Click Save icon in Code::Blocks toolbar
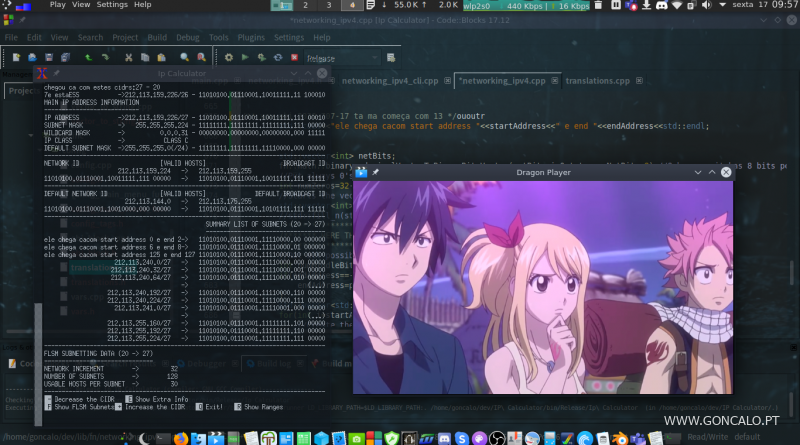800x445 pixels. tap(48, 57)
